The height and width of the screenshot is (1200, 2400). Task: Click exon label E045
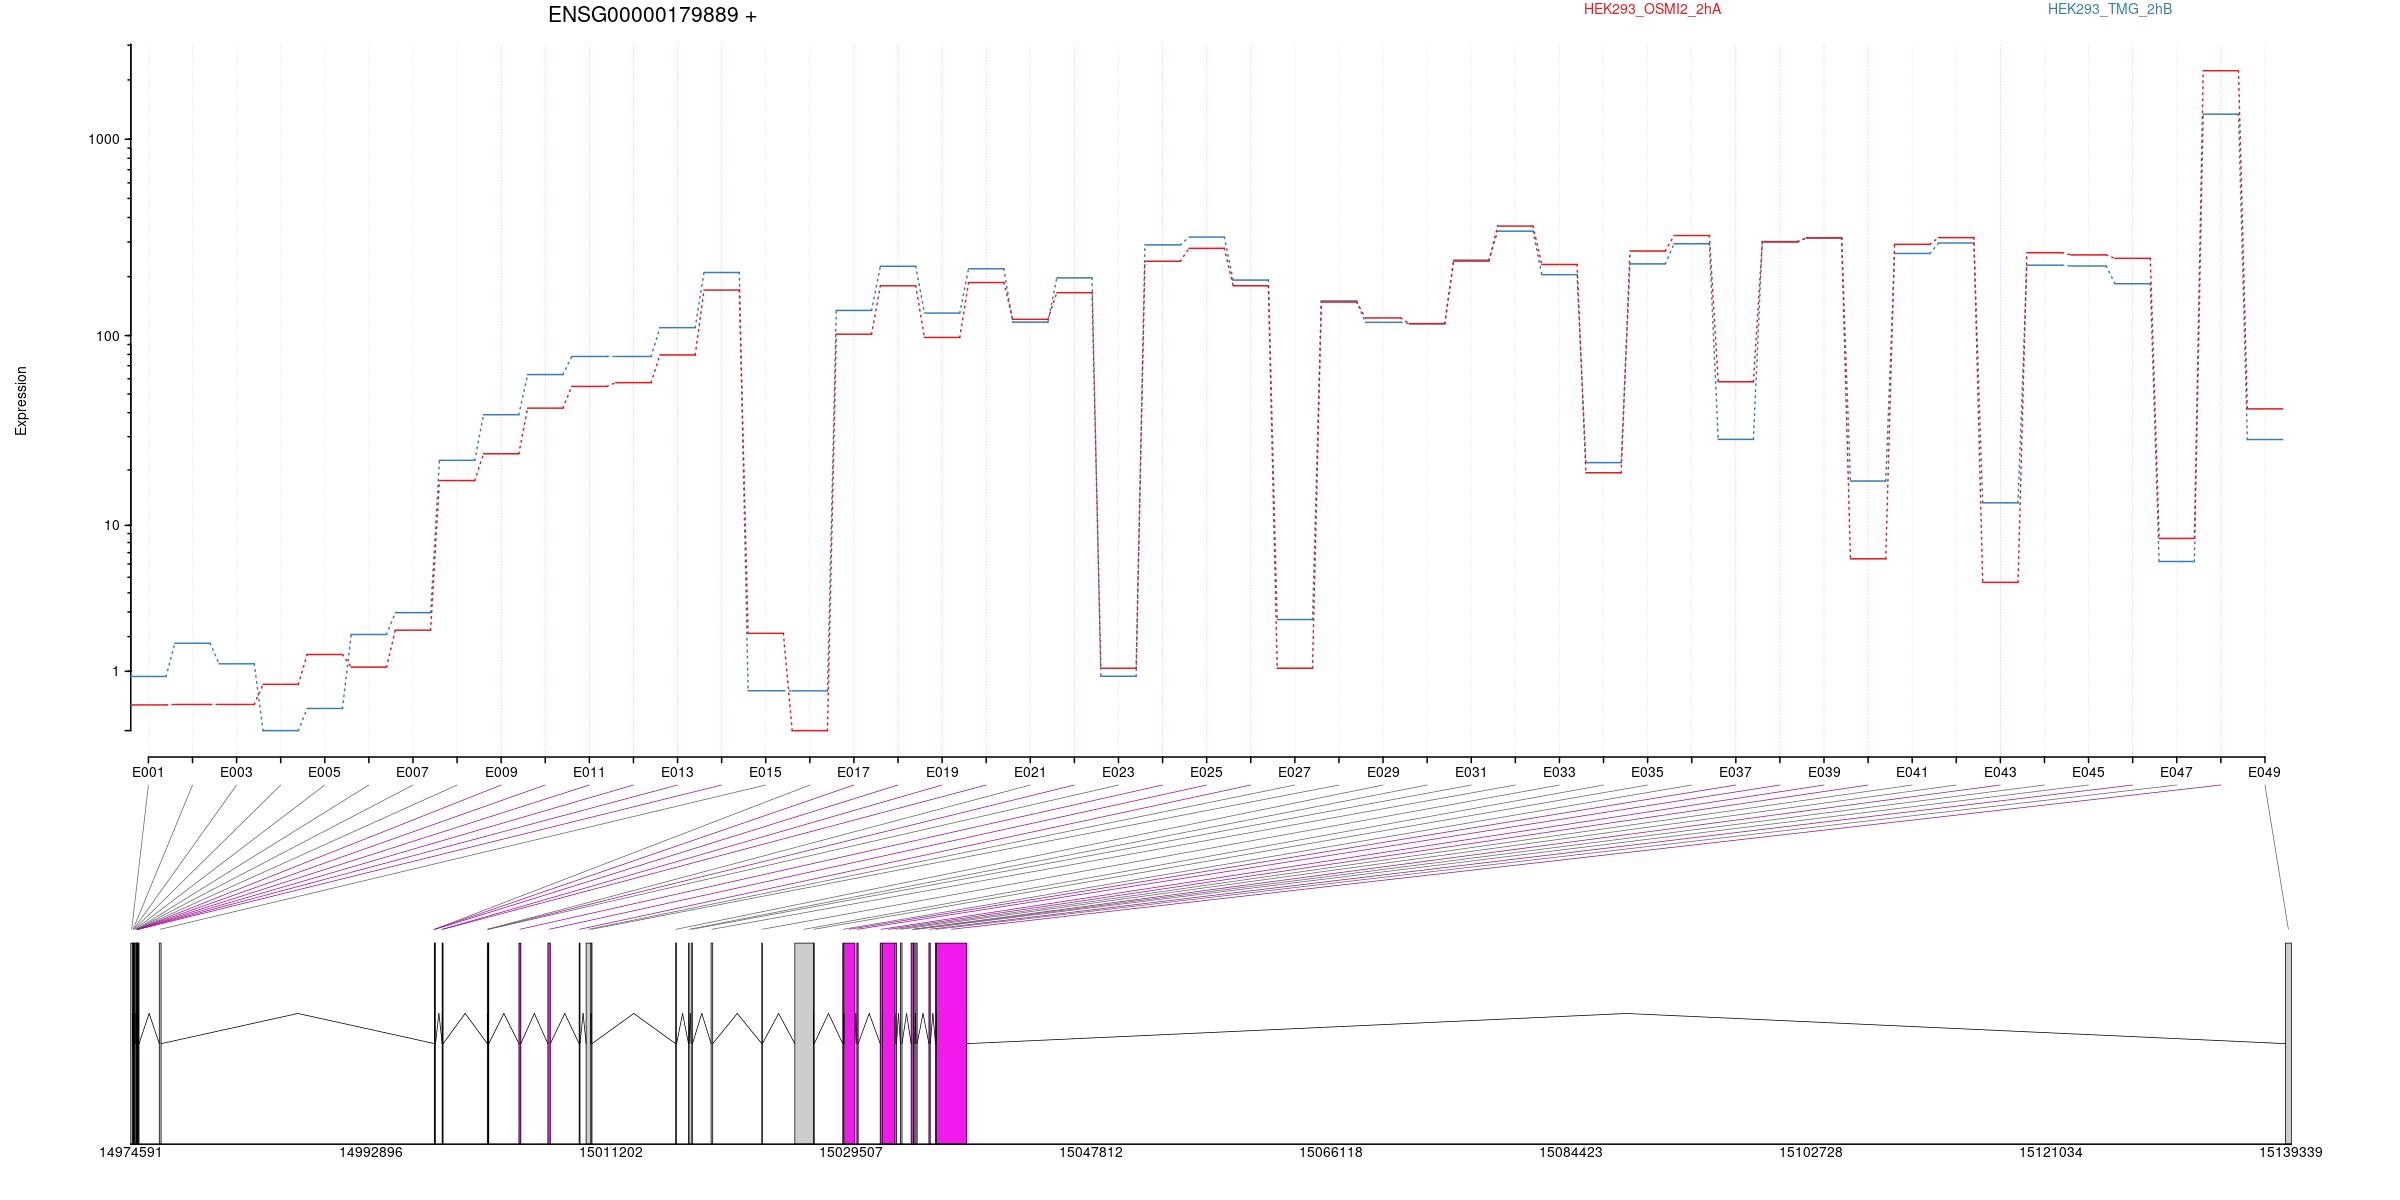pos(2088,772)
